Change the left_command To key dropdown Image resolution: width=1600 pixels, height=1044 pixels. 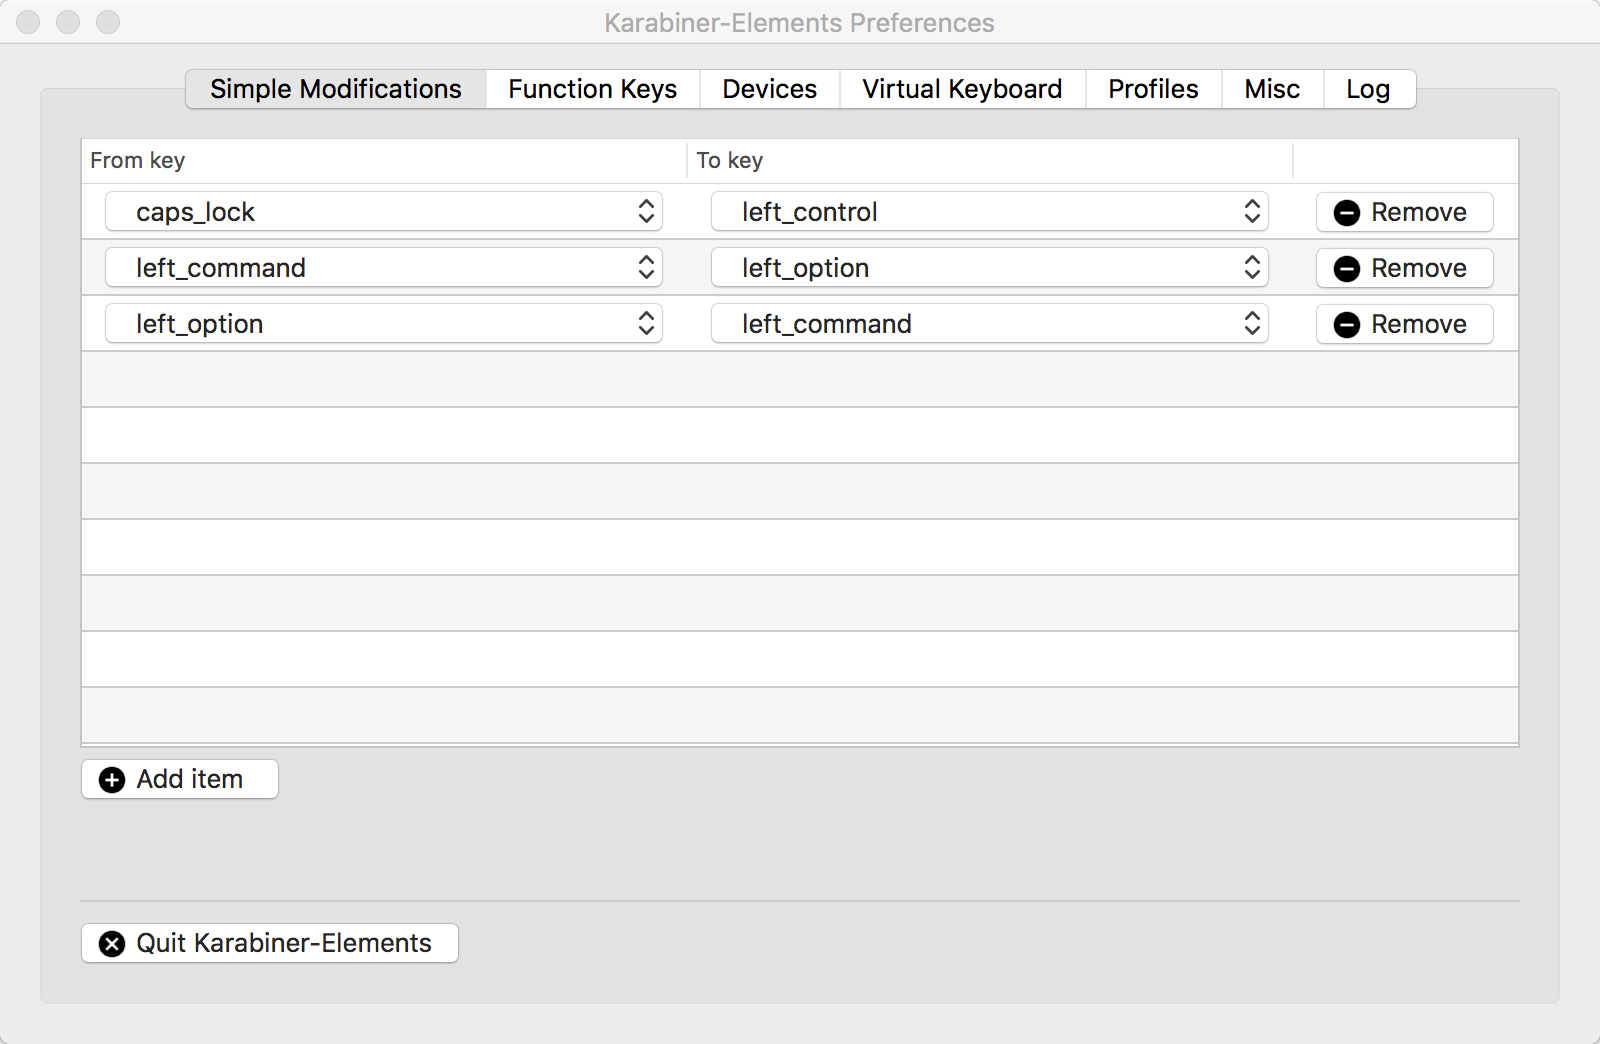tap(990, 324)
